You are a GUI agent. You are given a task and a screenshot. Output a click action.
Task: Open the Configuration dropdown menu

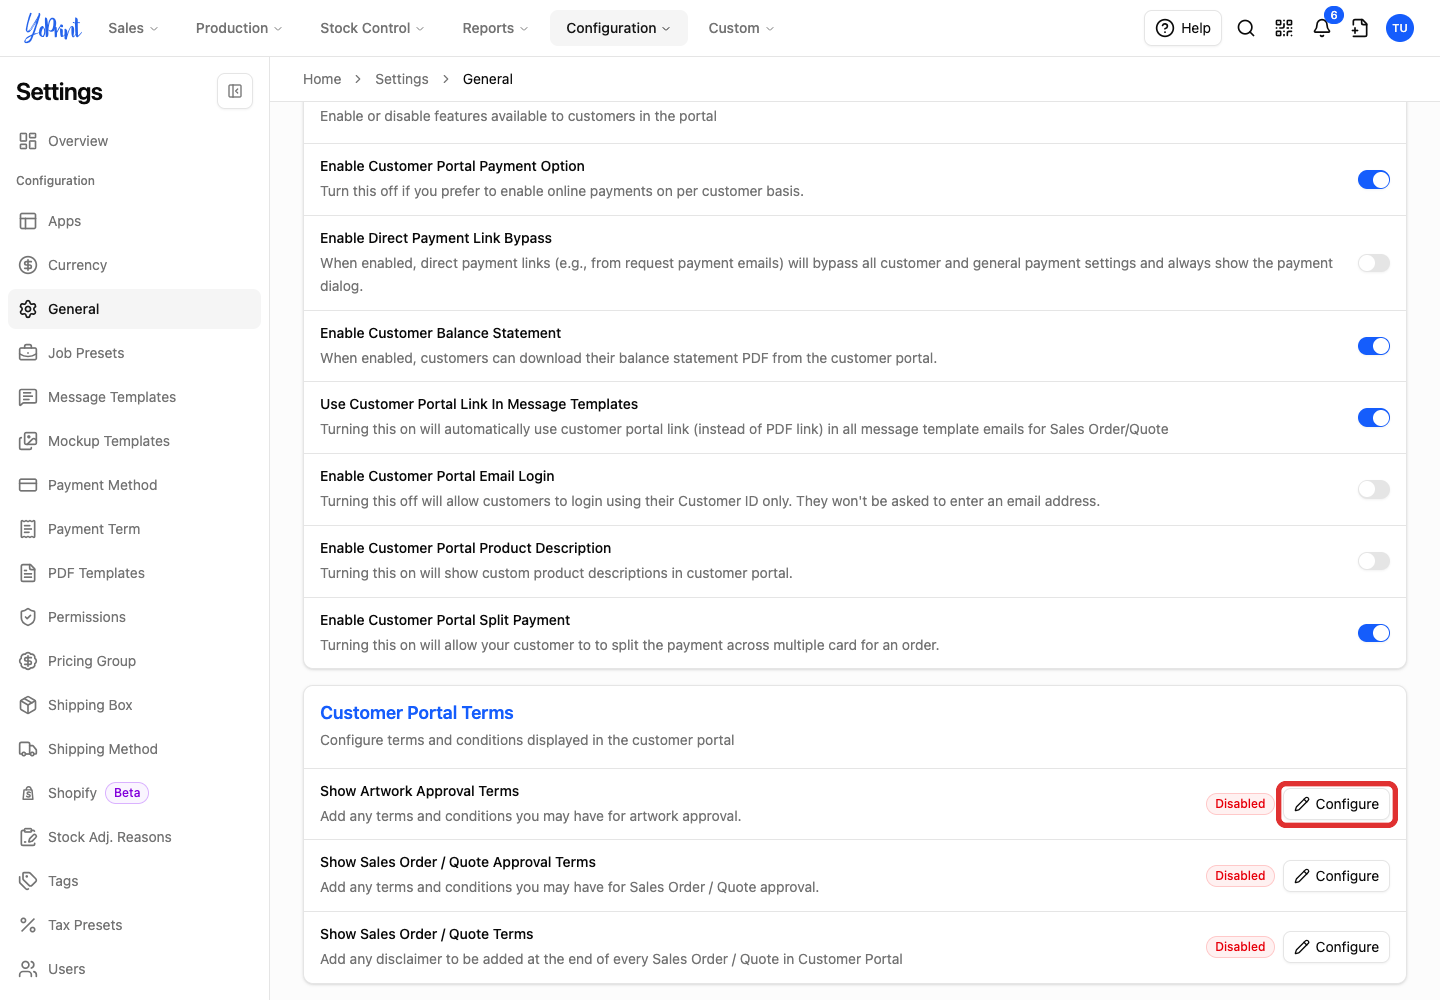click(618, 28)
